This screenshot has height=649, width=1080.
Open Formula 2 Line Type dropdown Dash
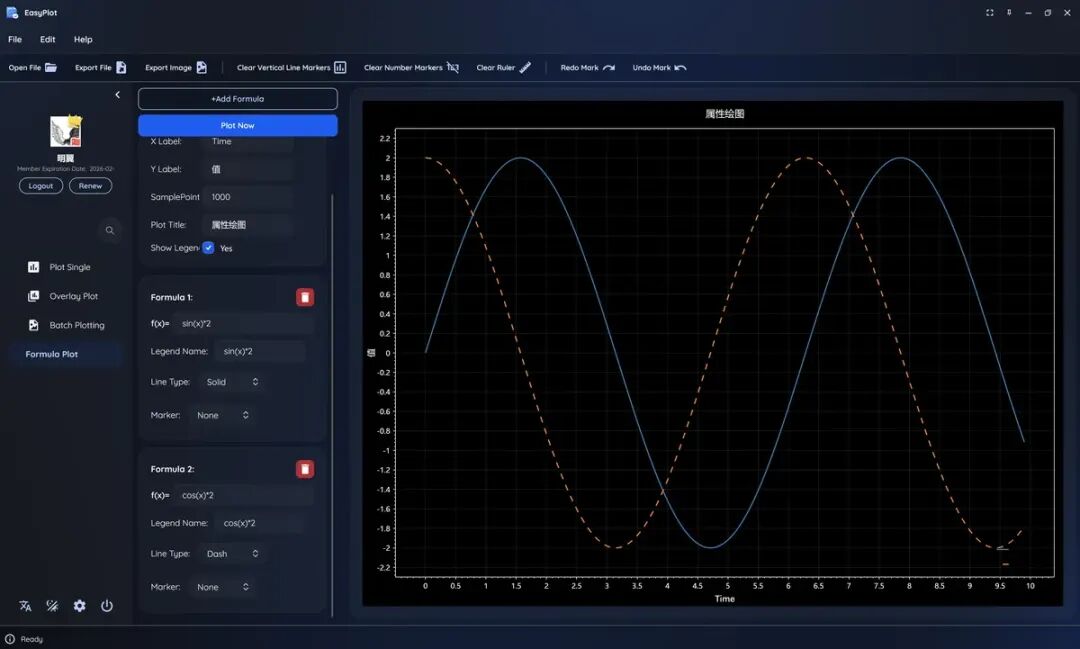pos(232,554)
